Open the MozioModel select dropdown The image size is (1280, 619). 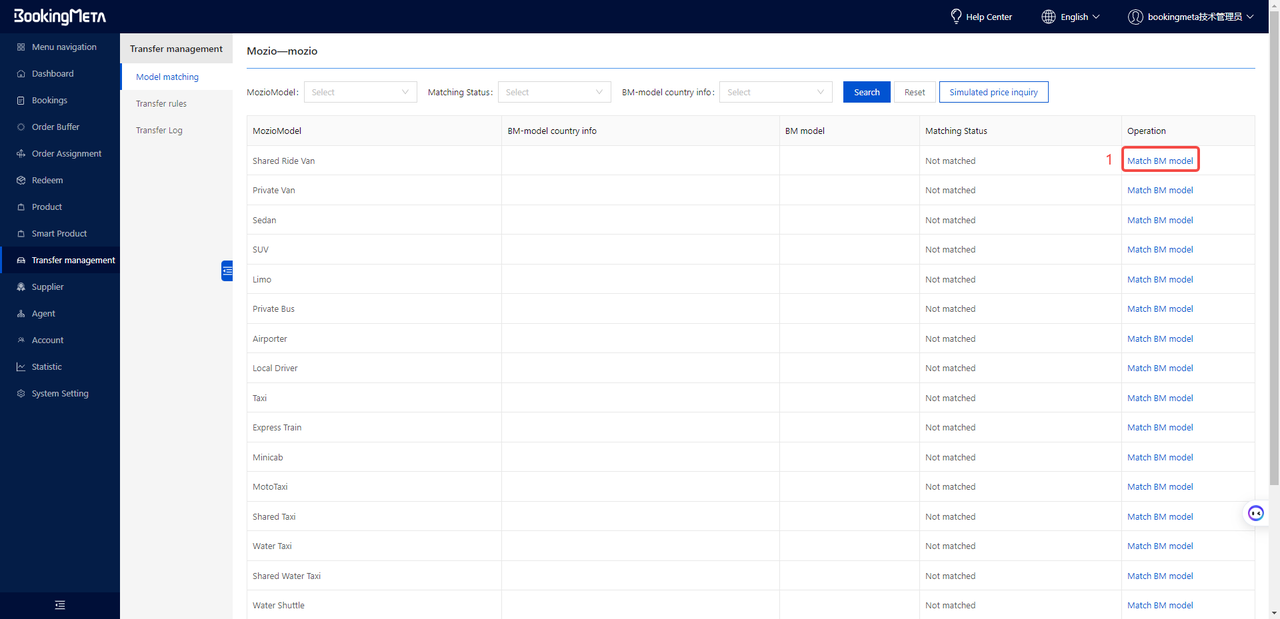tap(360, 92)
